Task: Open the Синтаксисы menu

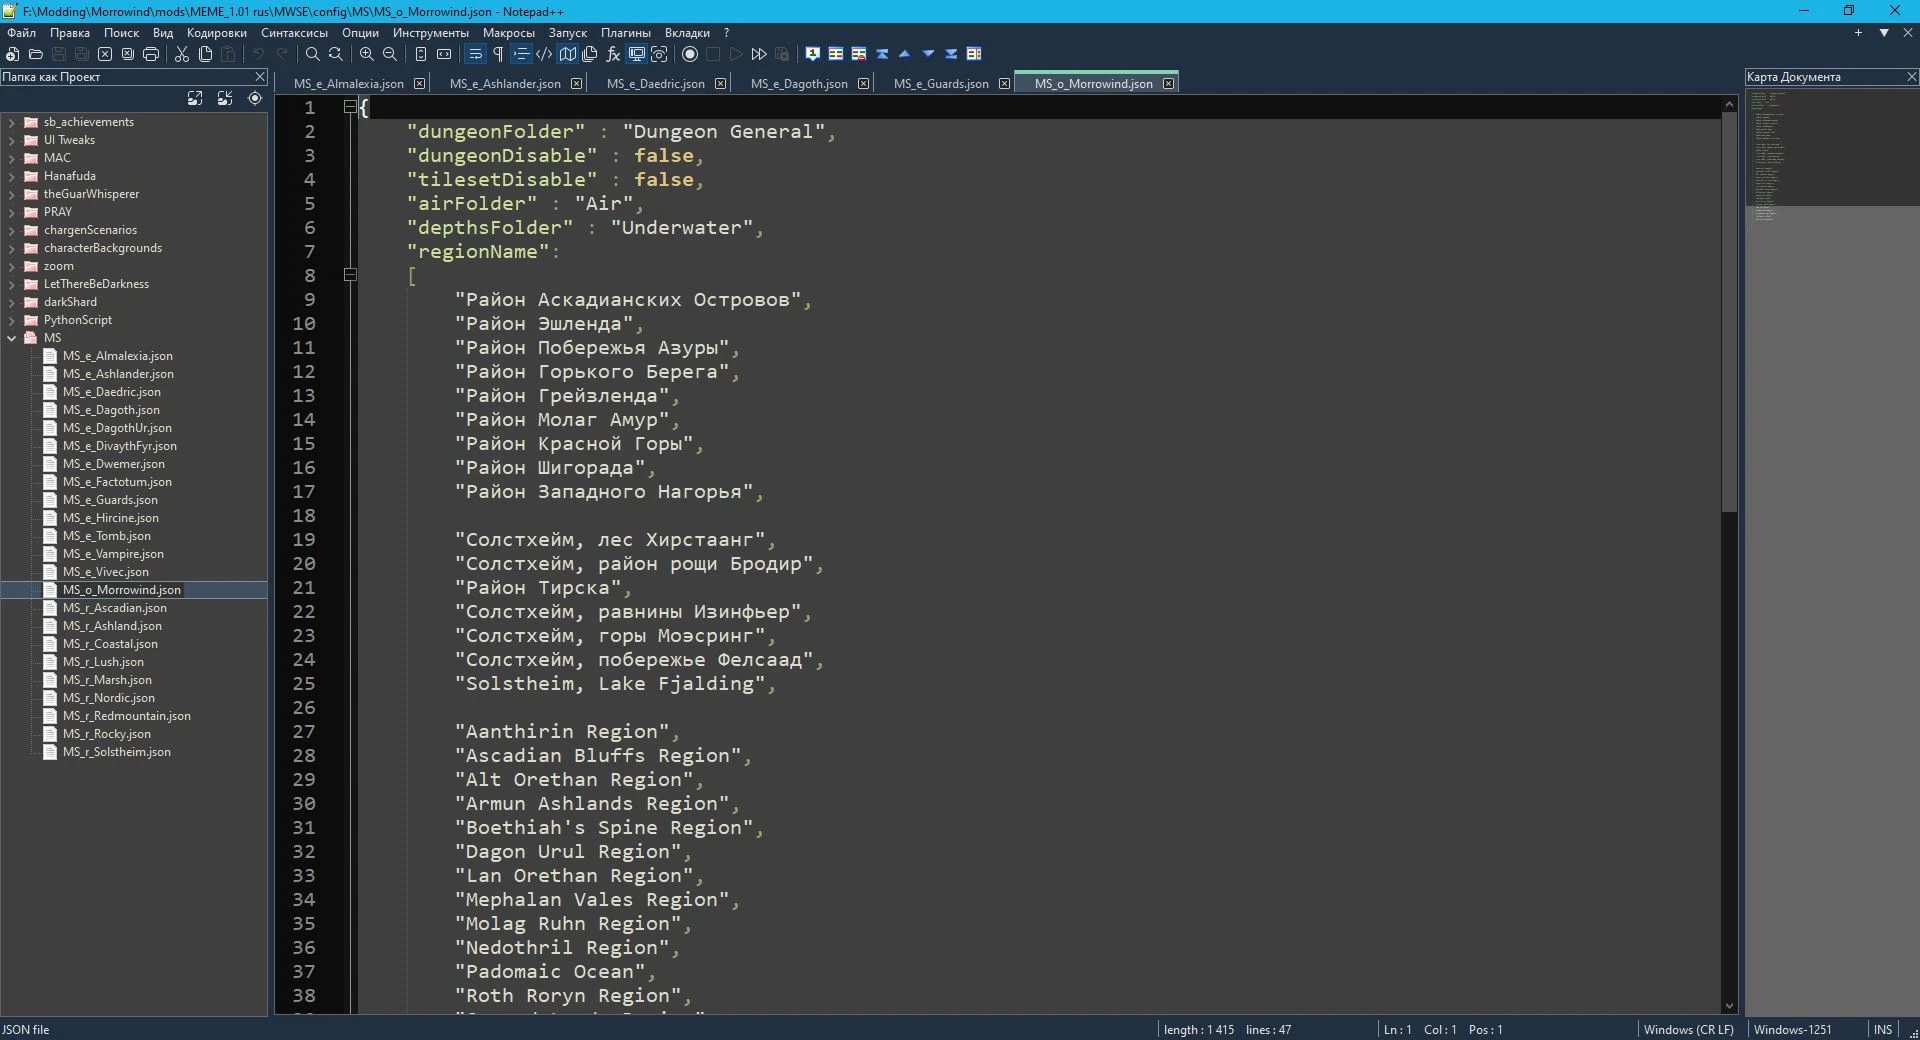Action: coord(294,33)
